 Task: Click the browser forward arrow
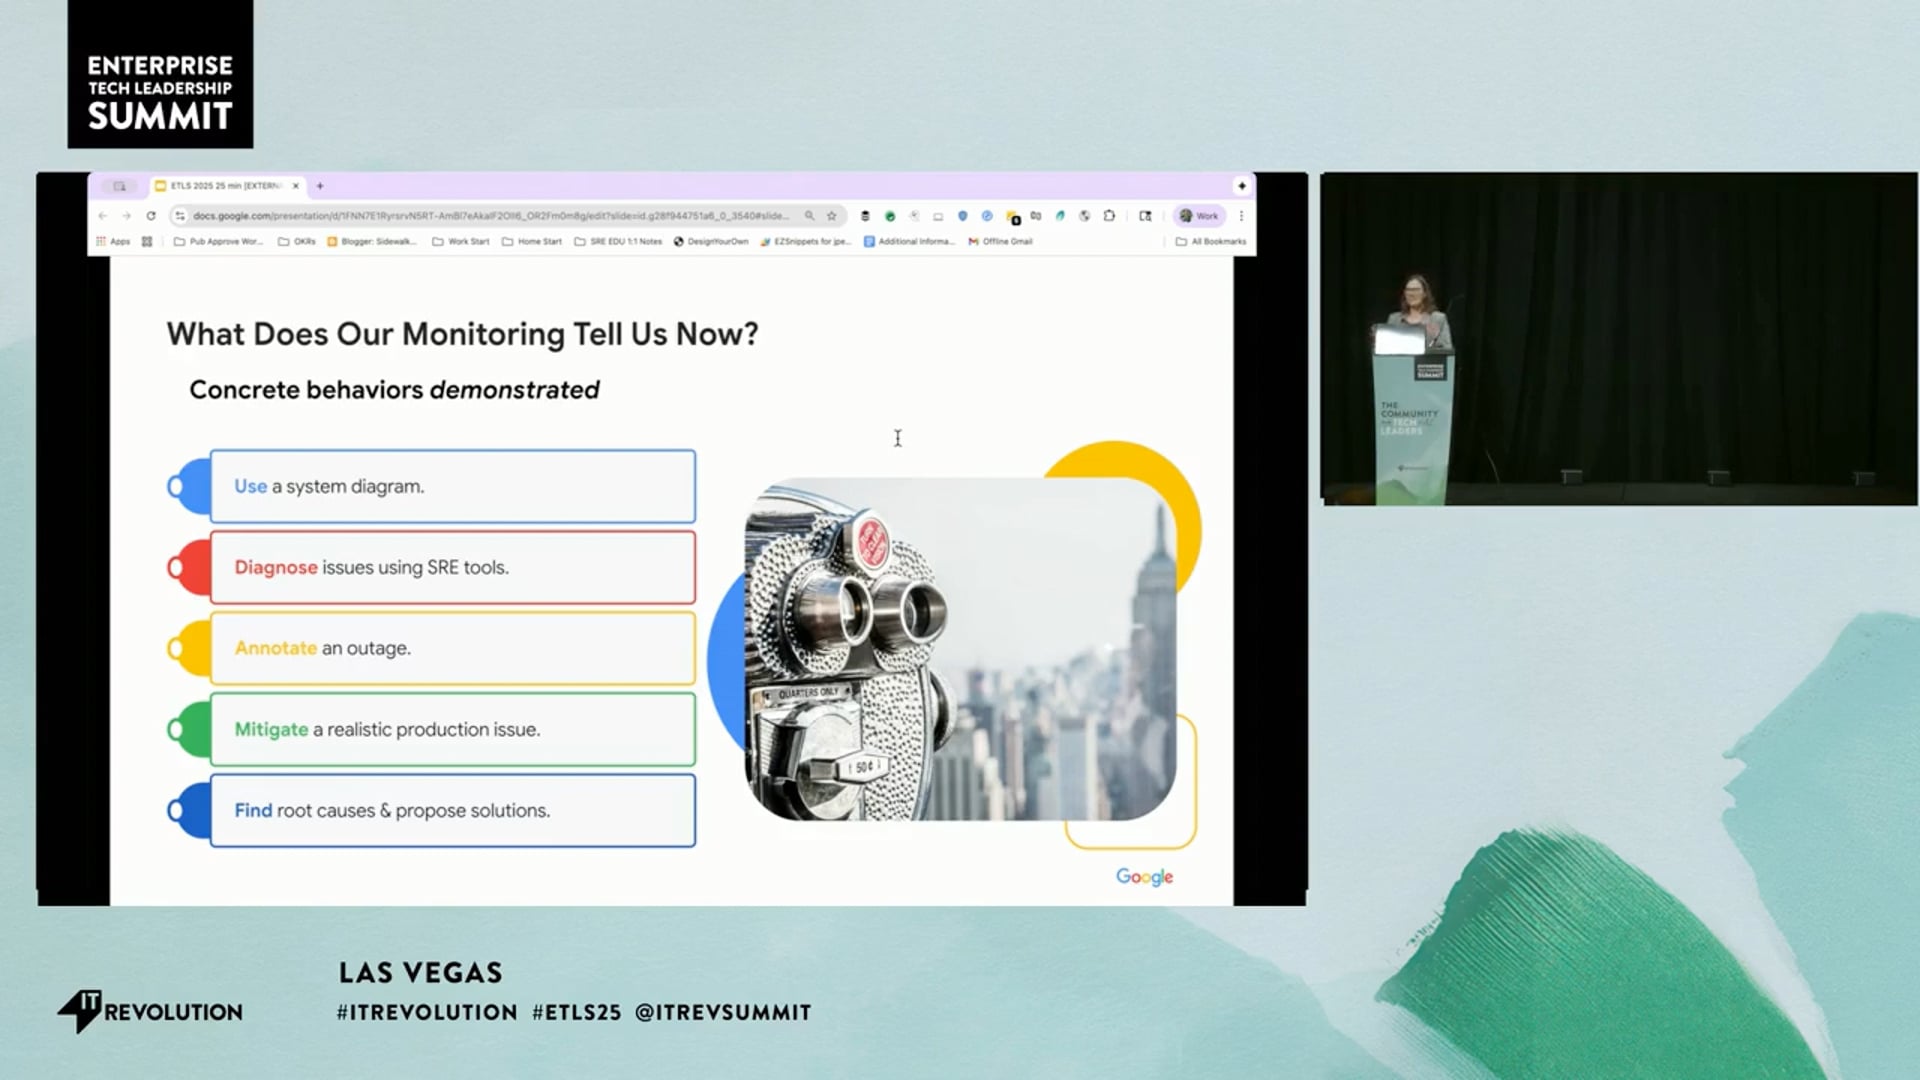[x=127, y=216]
